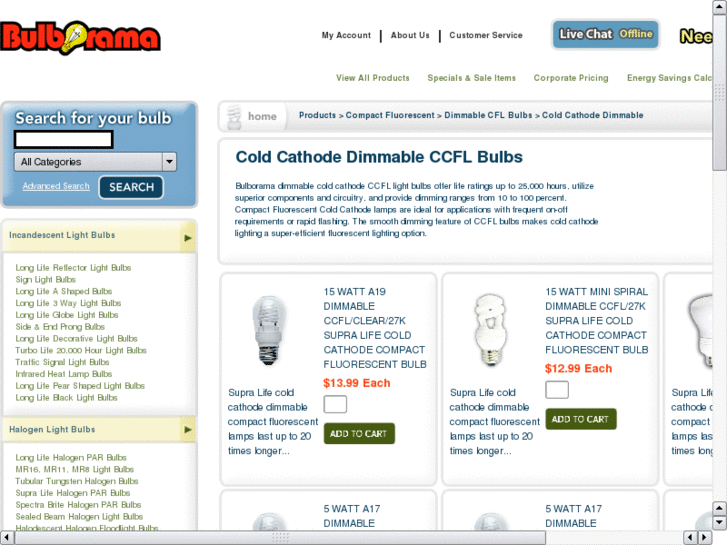Click the search text field
Screen dimensions: 727x545
64,139
